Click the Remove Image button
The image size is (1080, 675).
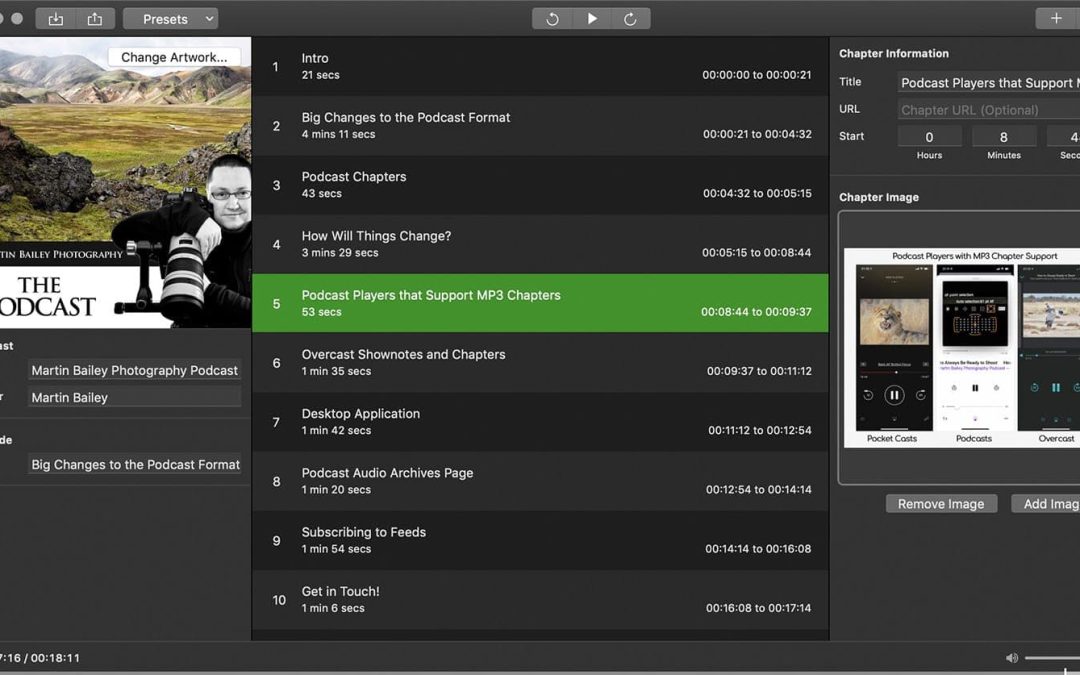[x=940, y=504]
